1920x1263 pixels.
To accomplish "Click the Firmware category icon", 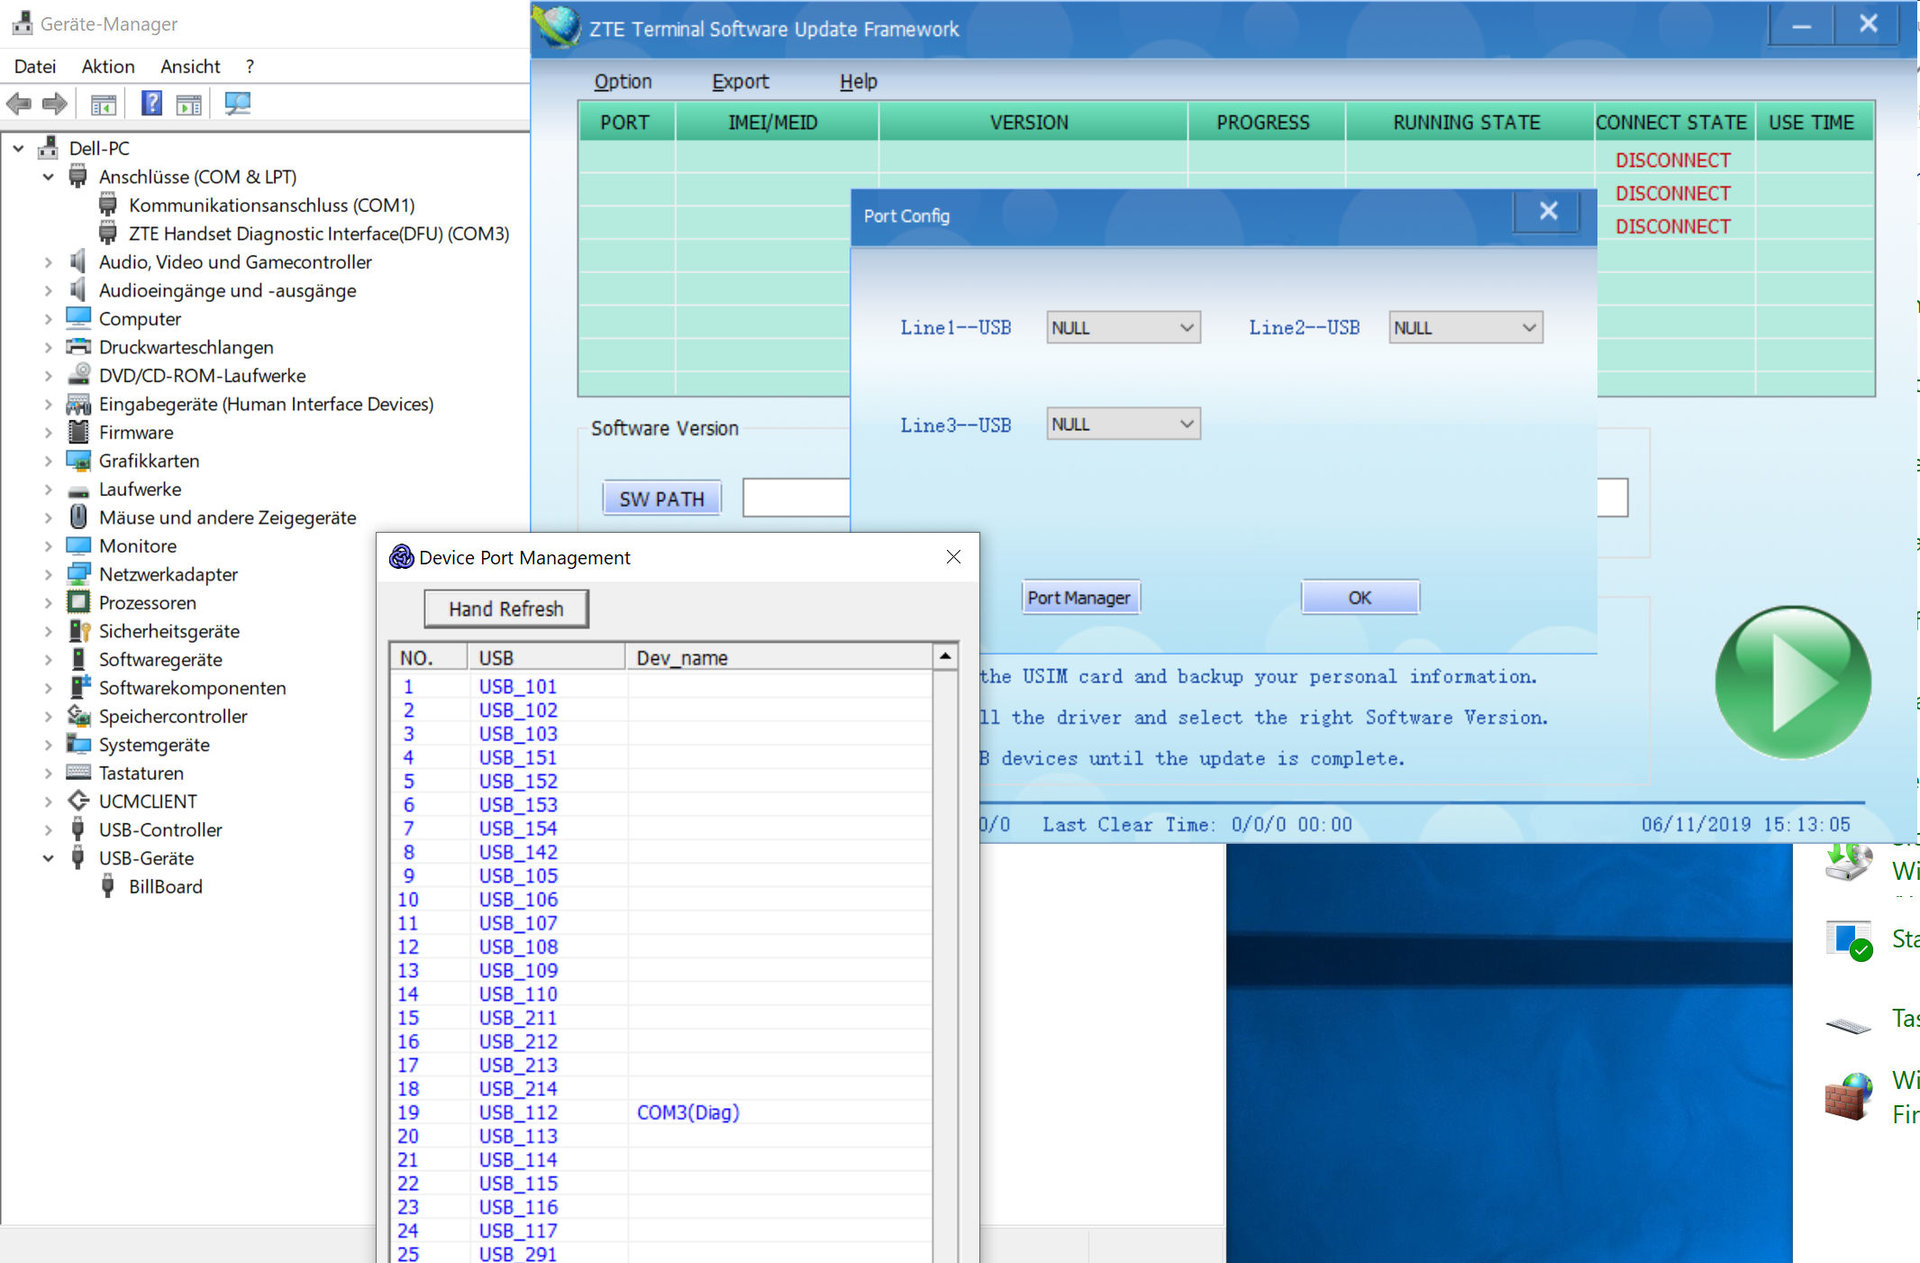I will pyautogui.click(x=78, y=432).
